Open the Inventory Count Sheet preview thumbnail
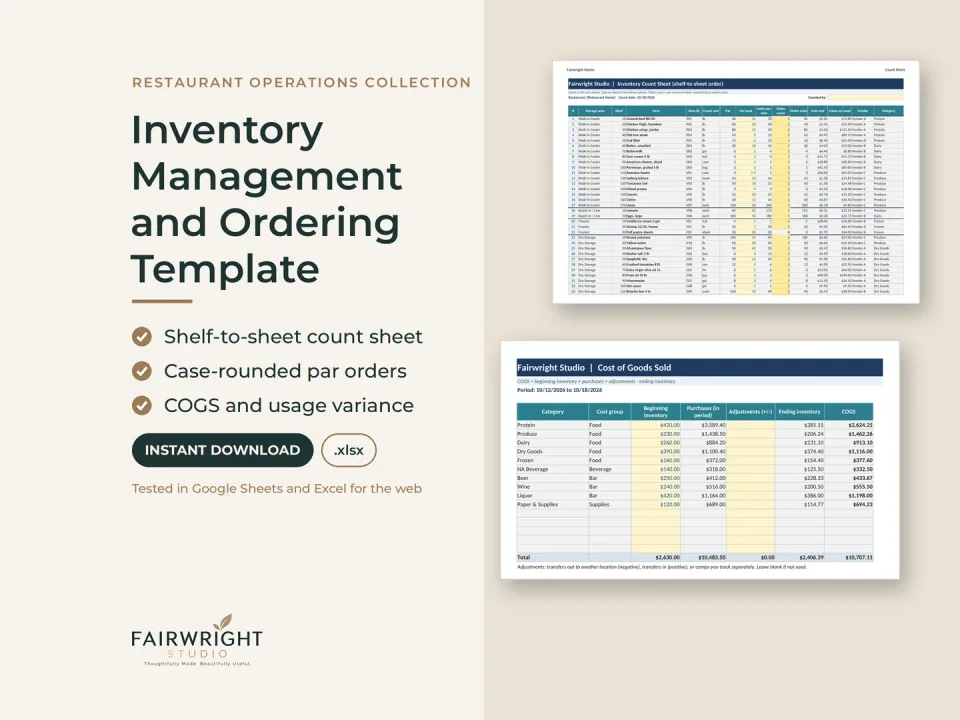The width and height of the screenshot is (960, 720). (x=735, y=182)
